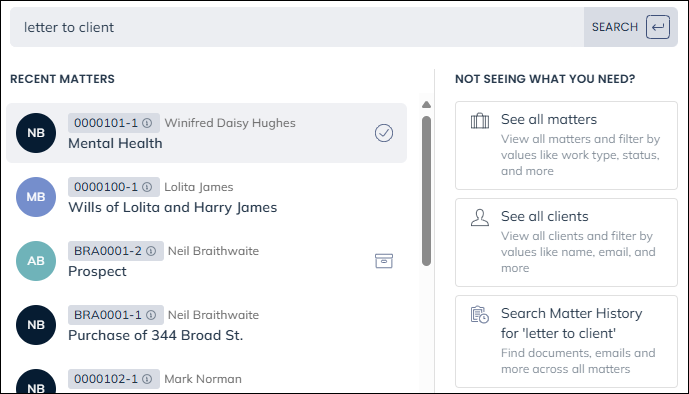Image resolution: width=689 pixels, height=394 pixels.
Task: Click the info icon next to 0000100-1
Action: tap(147, 187)
